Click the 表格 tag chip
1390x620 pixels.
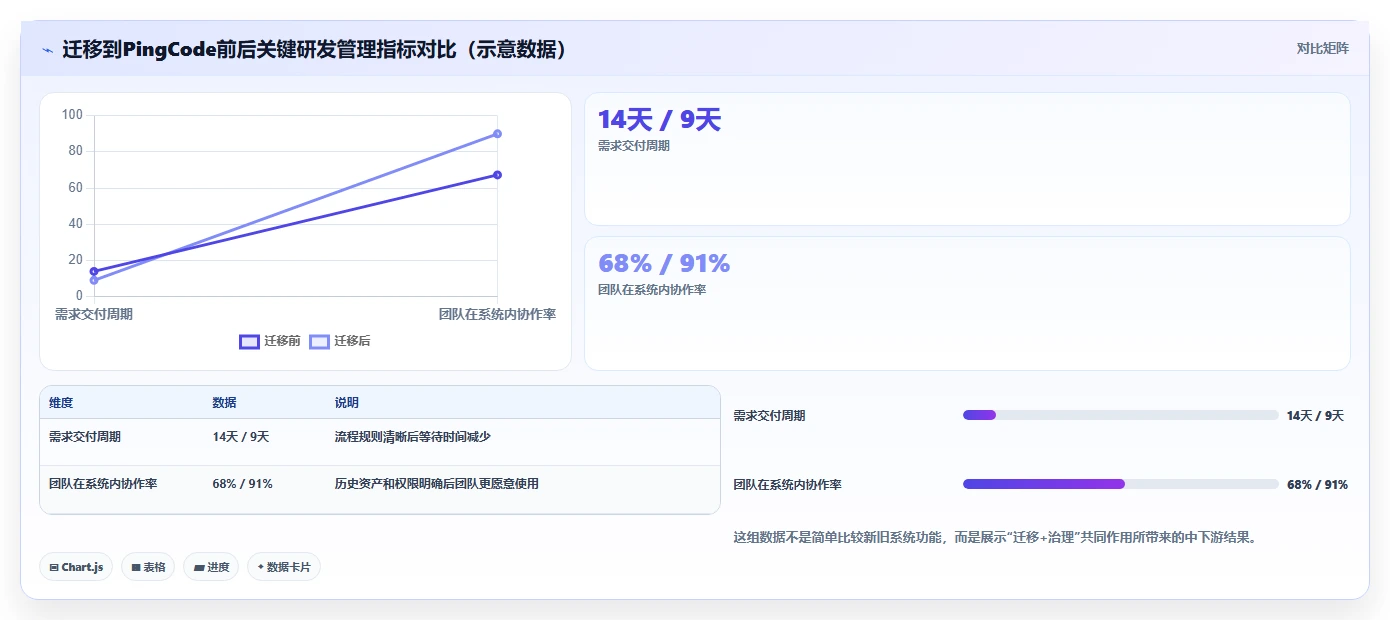148,567
